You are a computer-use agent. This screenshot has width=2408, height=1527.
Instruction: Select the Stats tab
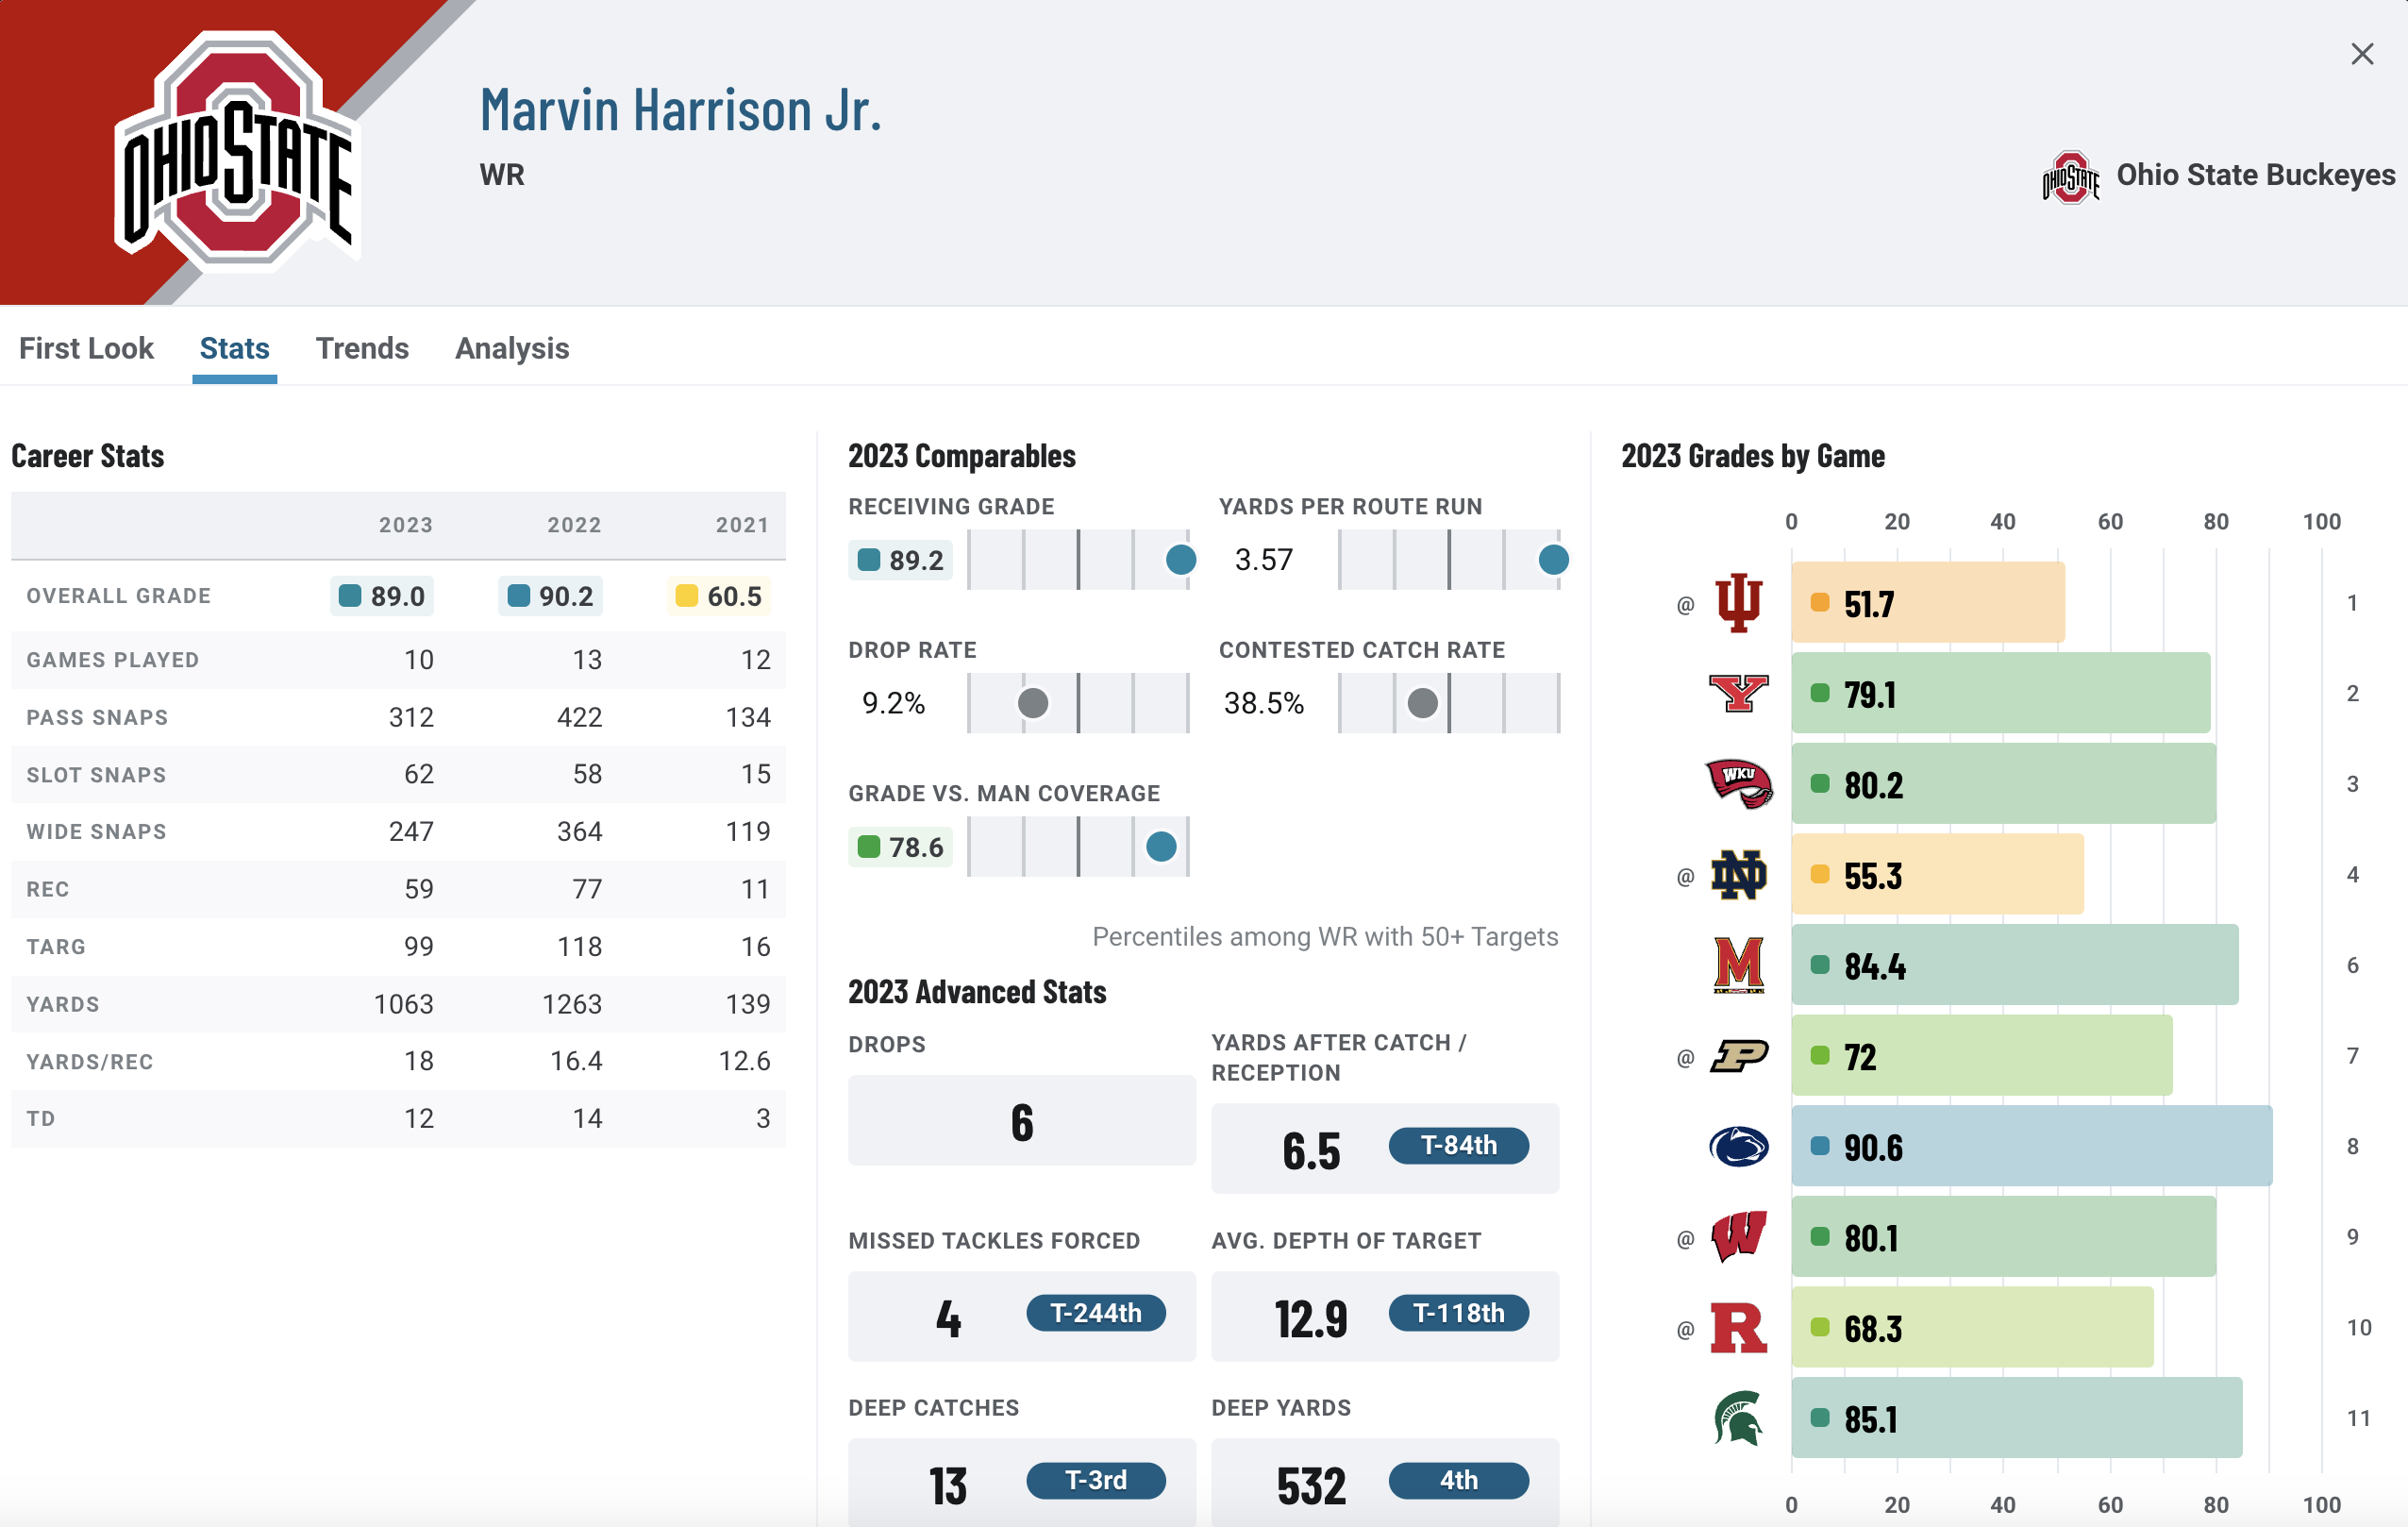(234, 348)
